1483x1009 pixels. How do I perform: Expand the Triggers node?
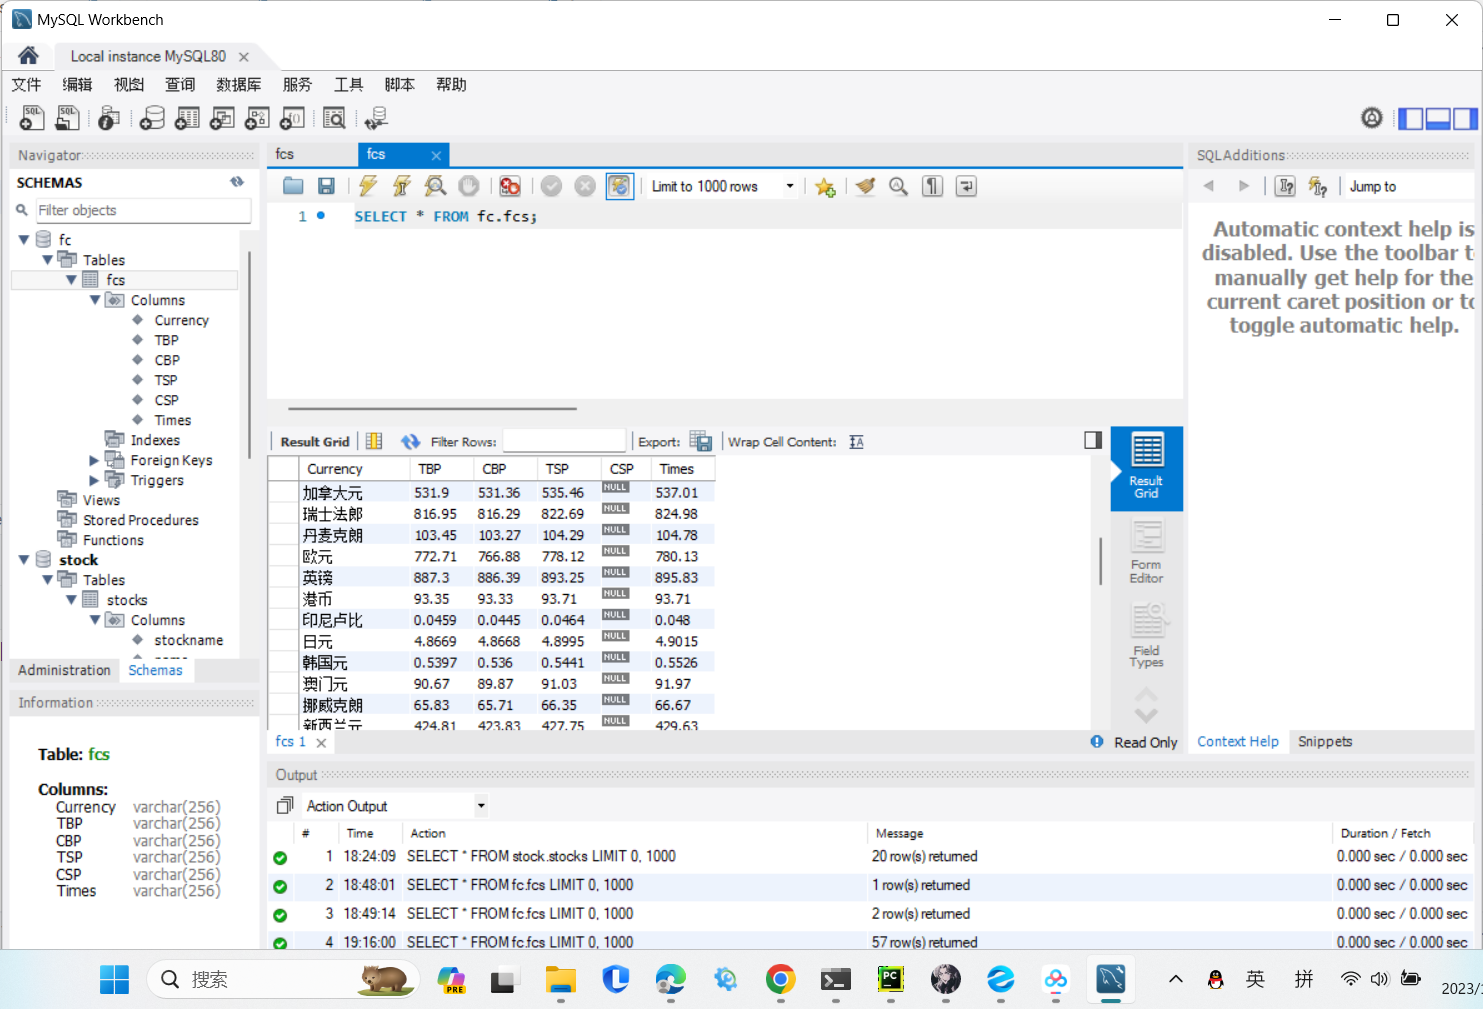tap(95, 480)
